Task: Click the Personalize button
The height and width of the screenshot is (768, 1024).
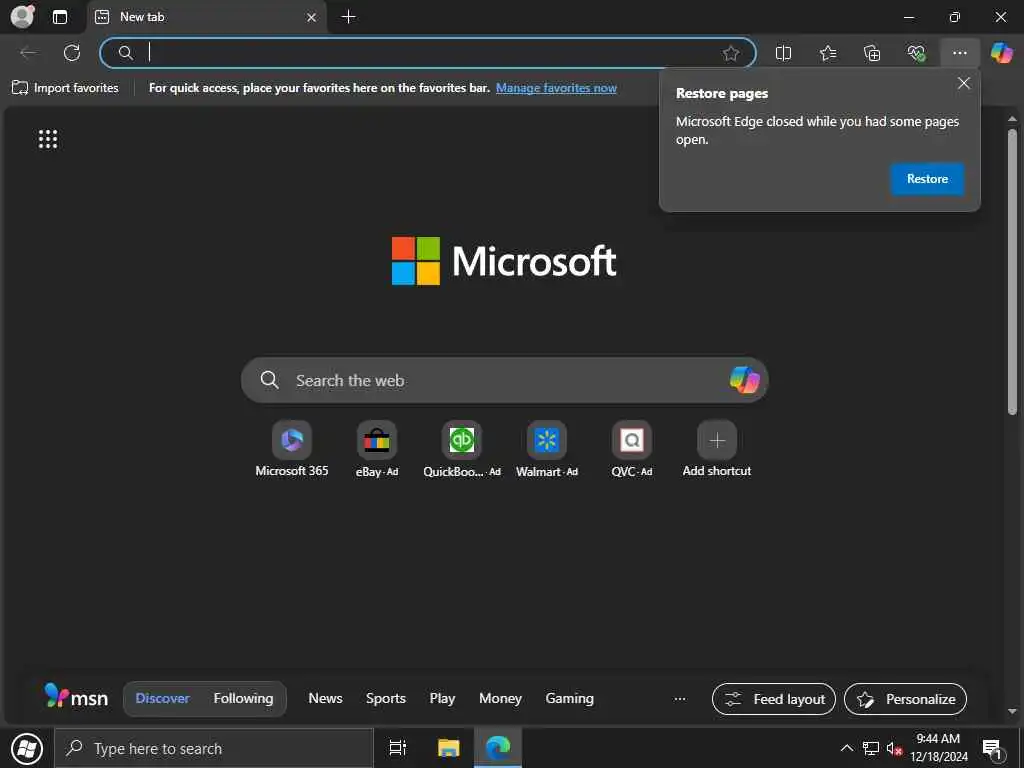Action: [x=905, y=699]
